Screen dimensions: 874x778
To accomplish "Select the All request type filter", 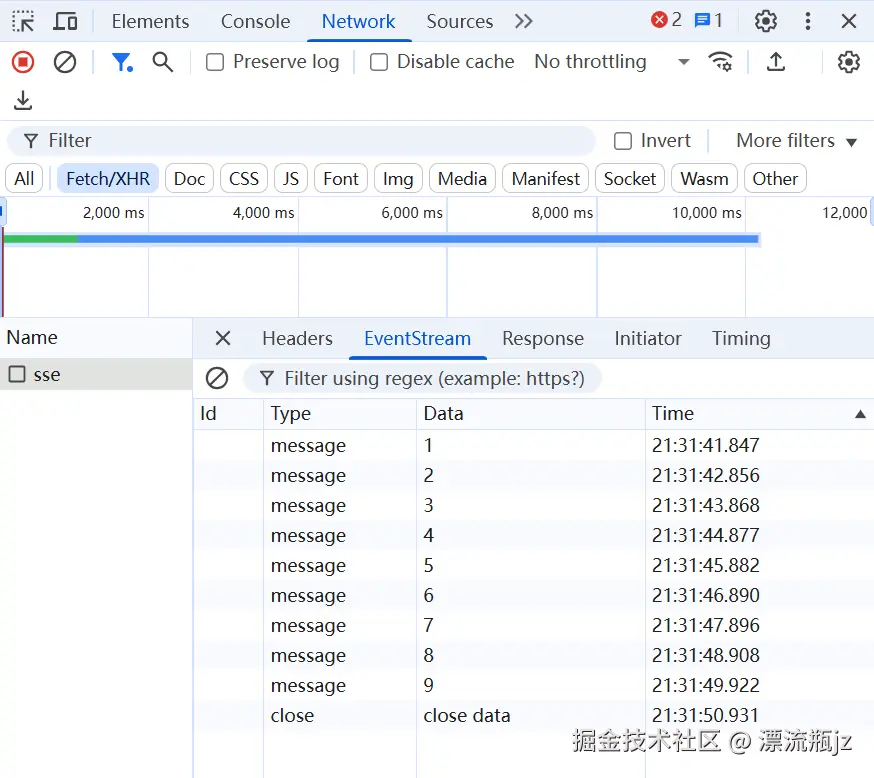I will [x=24, y=178].
